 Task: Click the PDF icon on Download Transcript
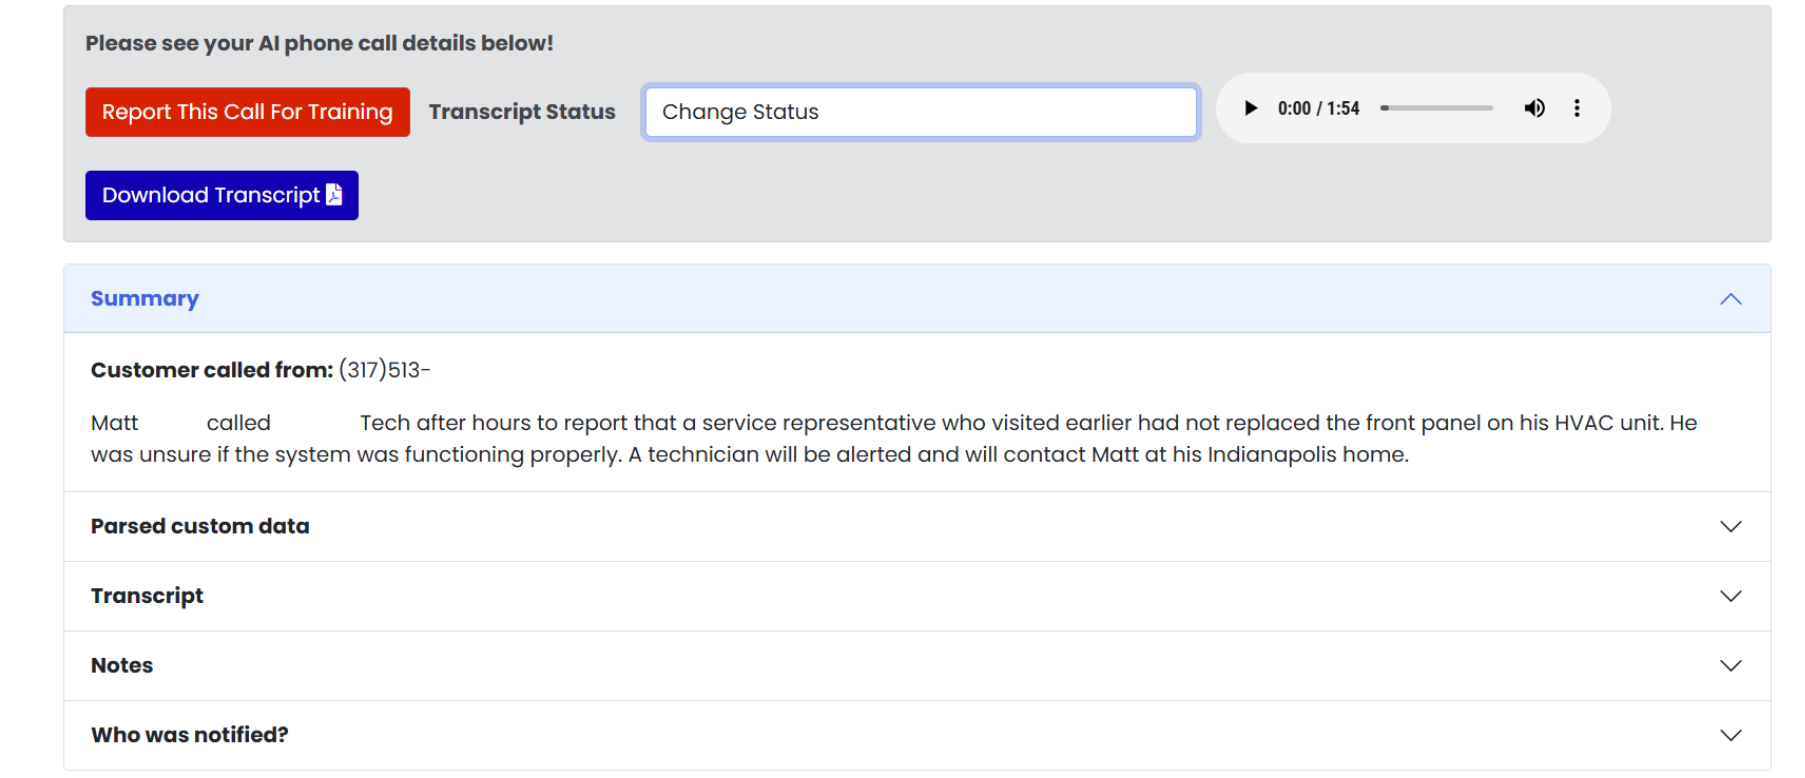click(334, 194)
